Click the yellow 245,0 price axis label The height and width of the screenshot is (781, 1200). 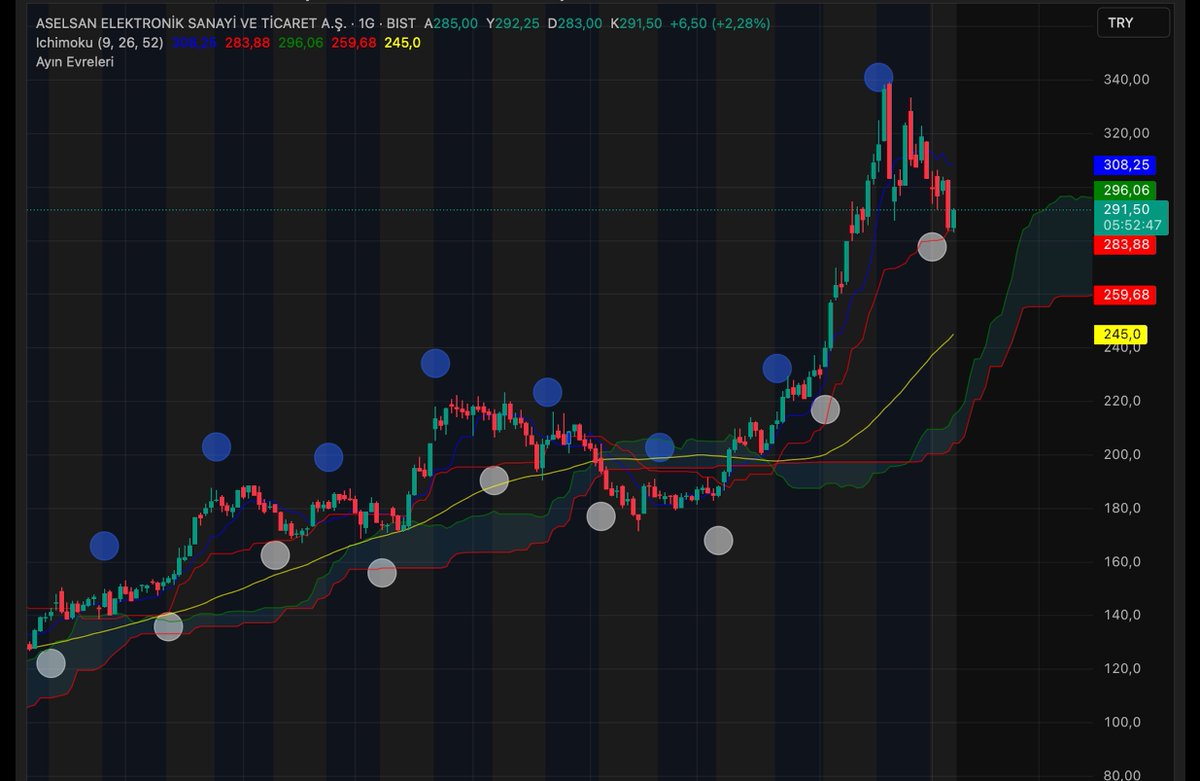point(1121,334)
